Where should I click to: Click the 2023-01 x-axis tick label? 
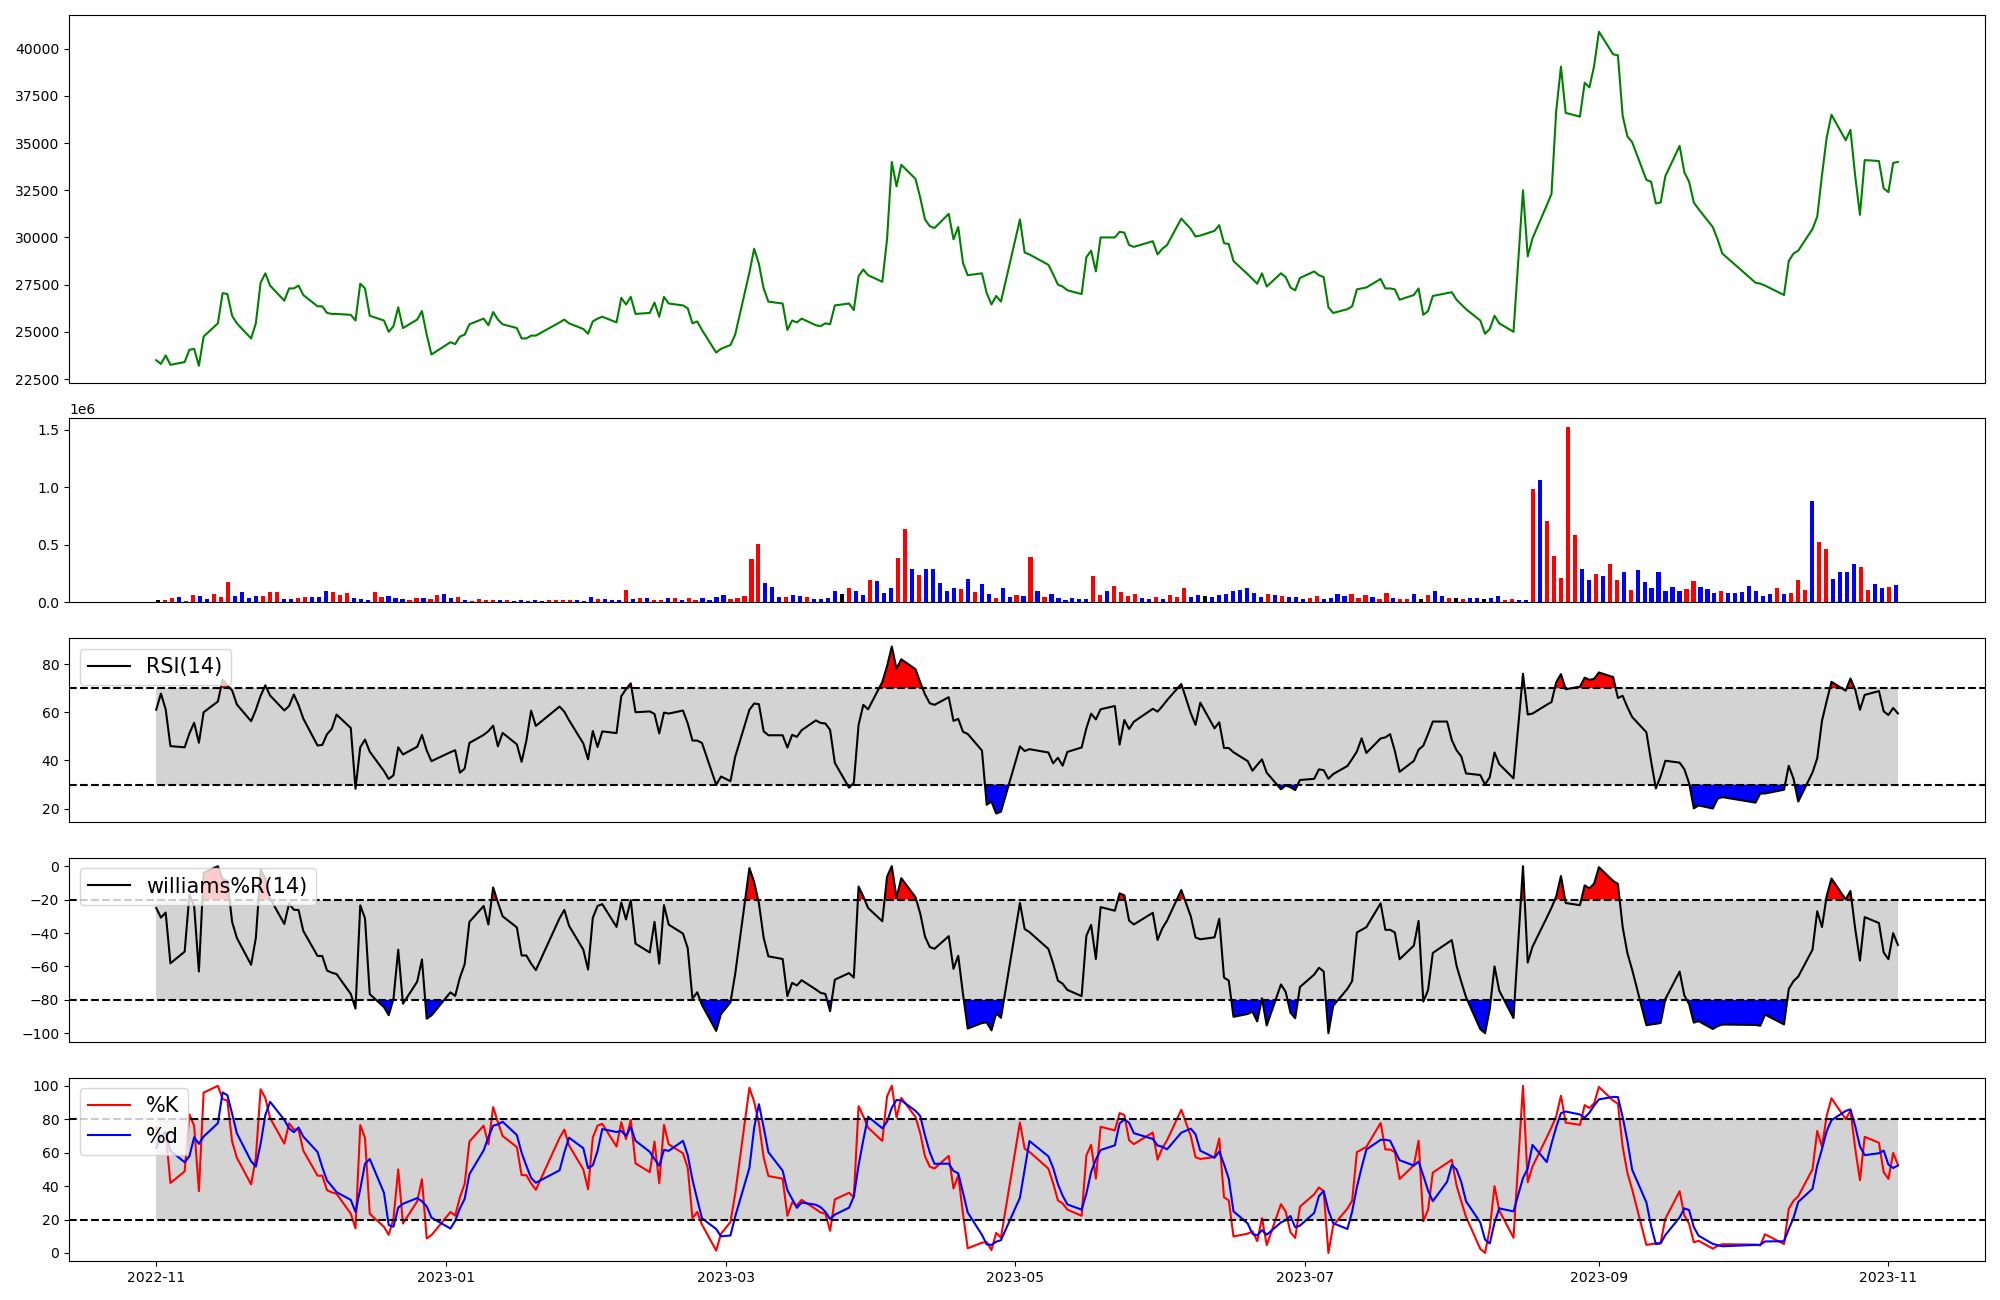(446, 1277)
